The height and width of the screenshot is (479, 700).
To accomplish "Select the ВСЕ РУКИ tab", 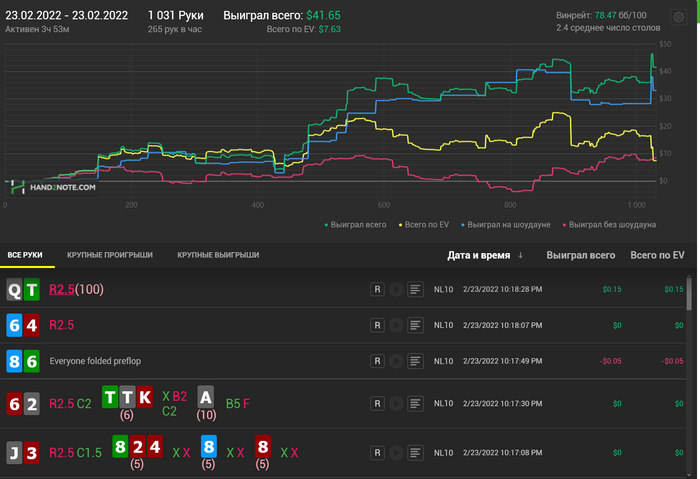I will [25, 255].
